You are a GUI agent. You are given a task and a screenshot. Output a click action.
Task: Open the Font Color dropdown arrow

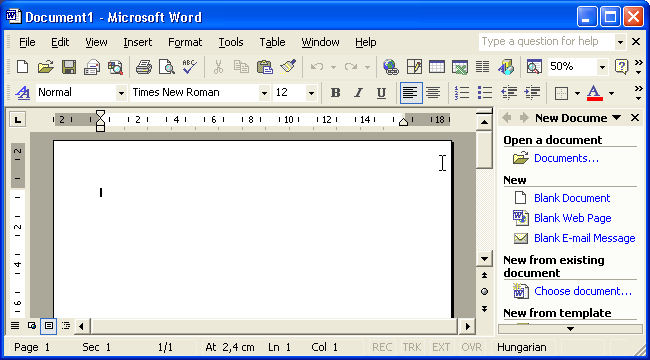coord(611,93)
